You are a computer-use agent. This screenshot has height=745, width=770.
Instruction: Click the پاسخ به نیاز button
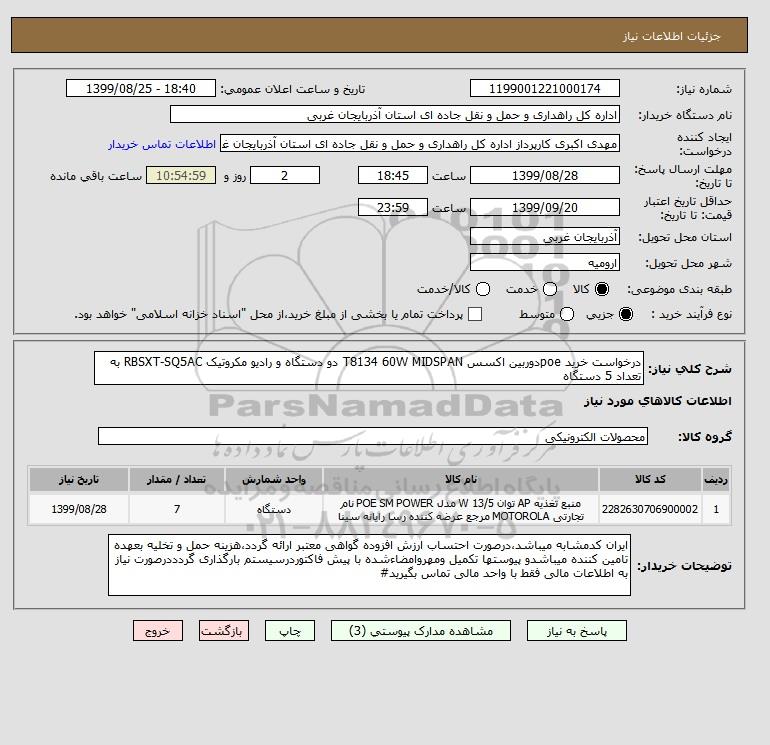(577, 631)
